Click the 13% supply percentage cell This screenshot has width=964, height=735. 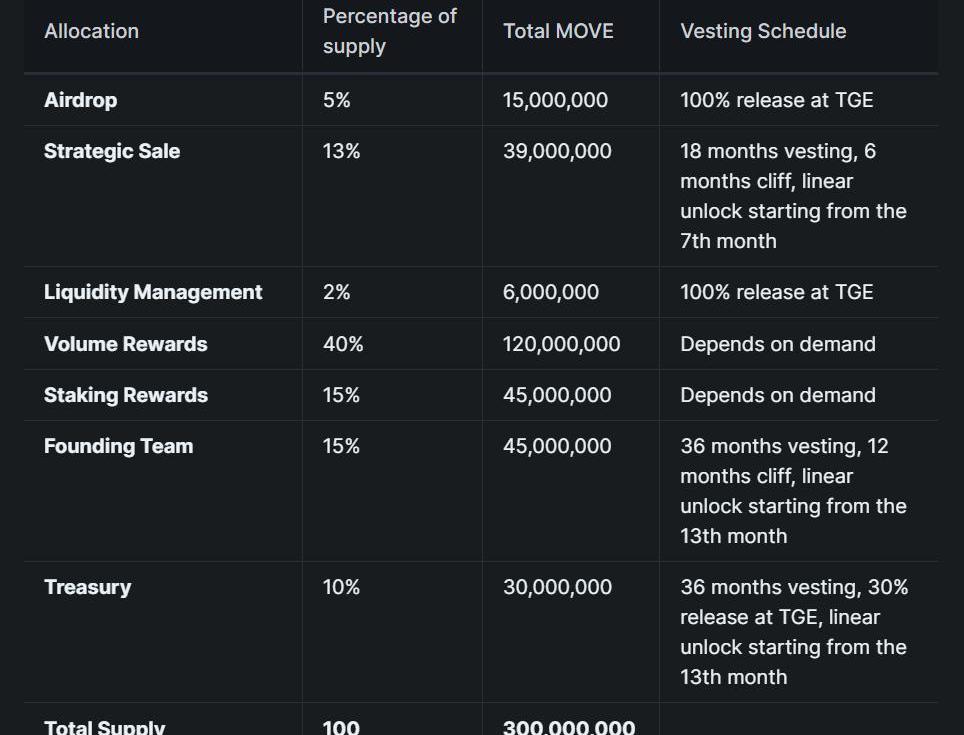click(341, 151)
